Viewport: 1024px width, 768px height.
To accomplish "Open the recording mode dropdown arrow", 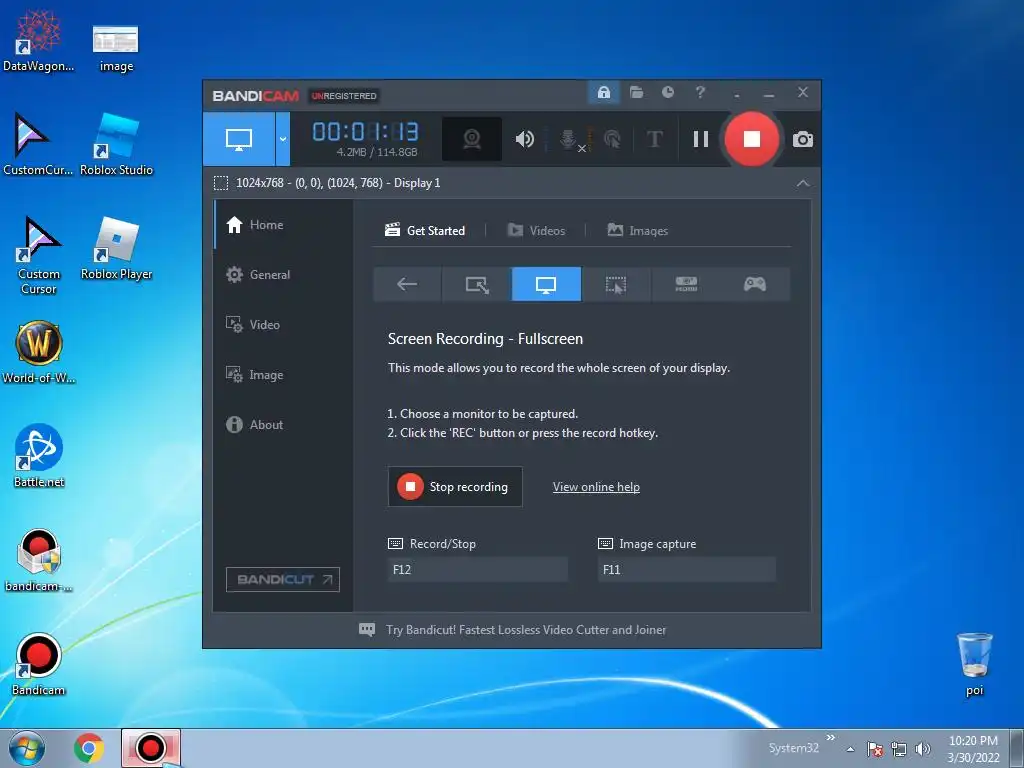I will click(283, 139).
